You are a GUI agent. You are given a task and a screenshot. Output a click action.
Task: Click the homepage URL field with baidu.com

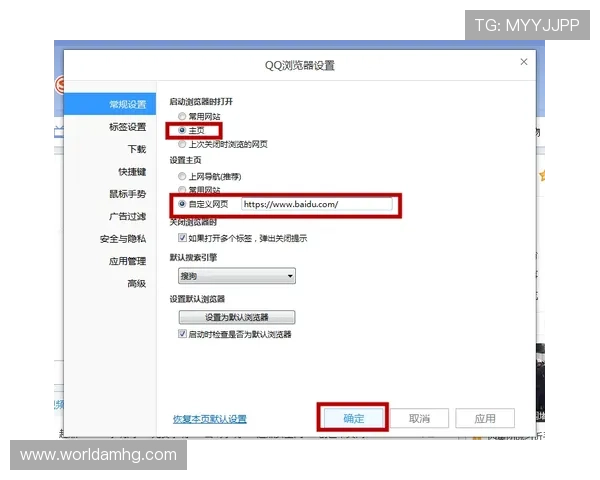[x=316, y=204]
